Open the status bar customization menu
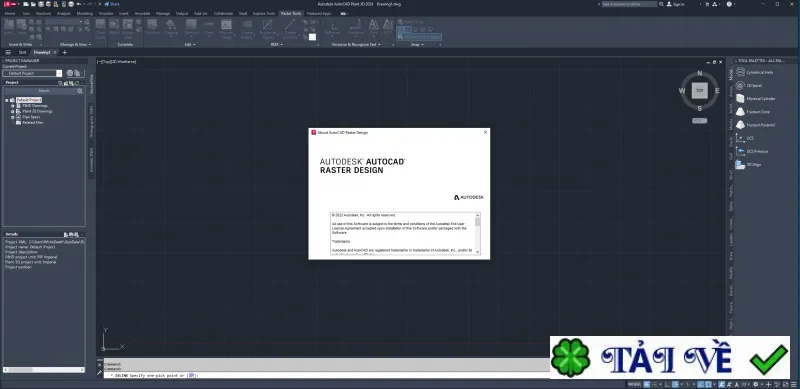Screen dimensions: 800x389 [x=792, y=384]
